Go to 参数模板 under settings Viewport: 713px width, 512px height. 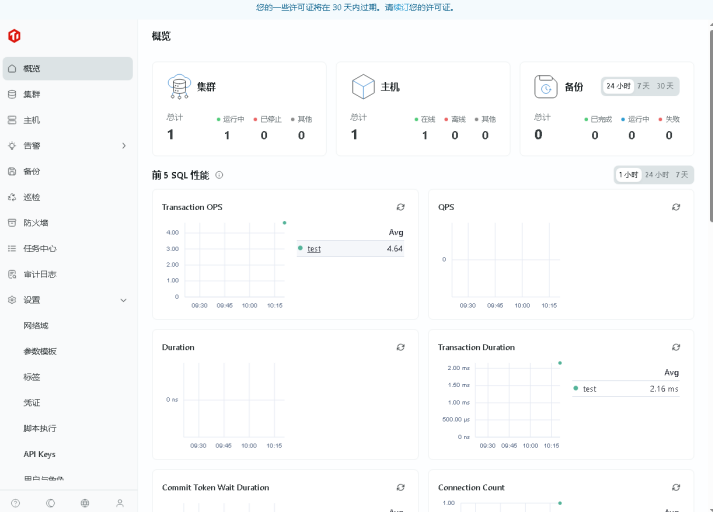coord(40,351)
